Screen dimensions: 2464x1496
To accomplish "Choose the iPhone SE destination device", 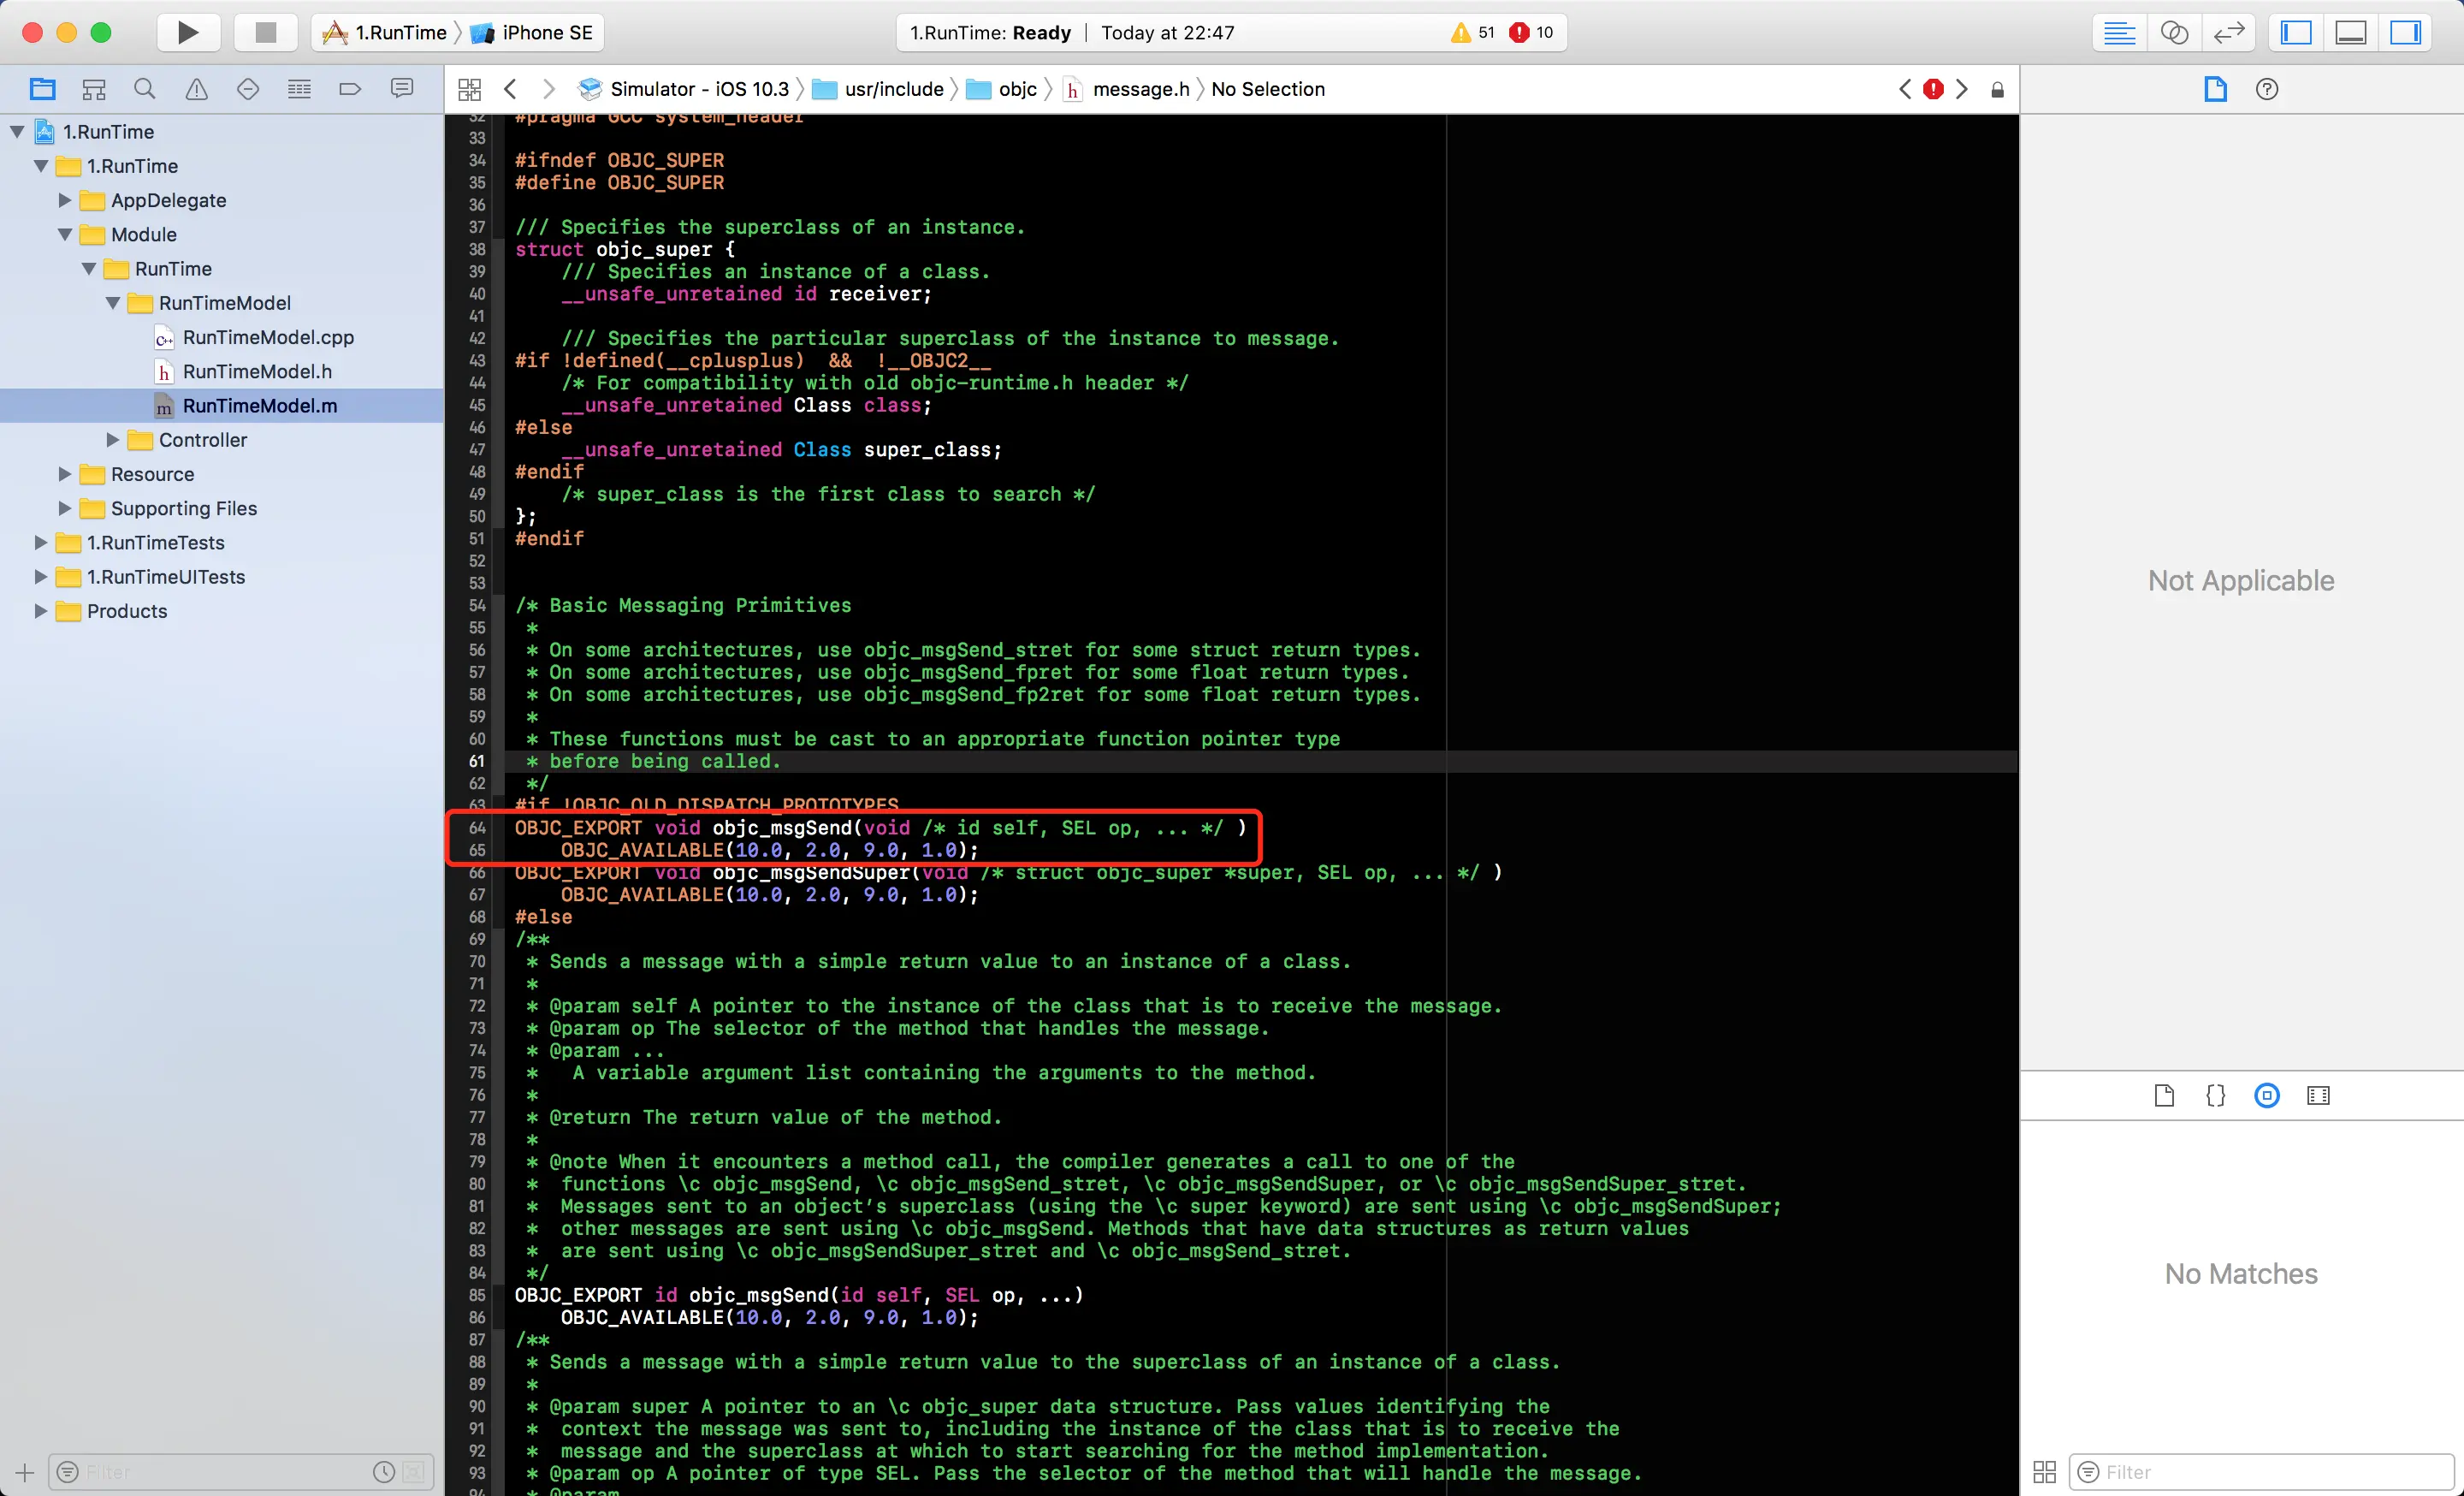I will (x=534, y=33).
